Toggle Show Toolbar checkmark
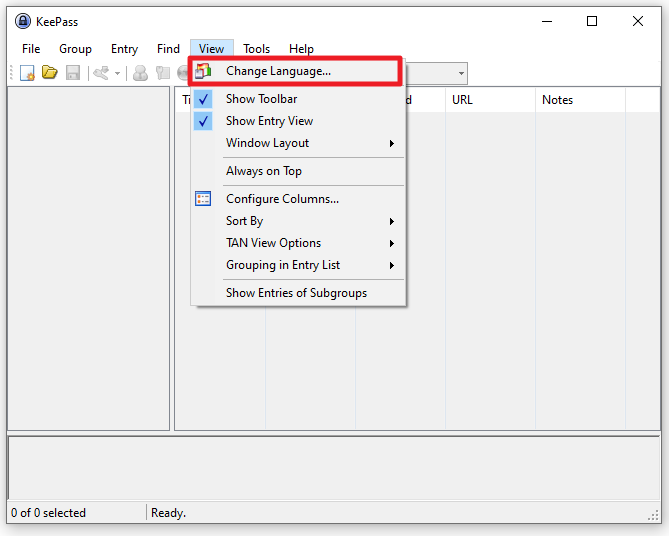This screenshot has width=669, height=536. pos(203,99)
